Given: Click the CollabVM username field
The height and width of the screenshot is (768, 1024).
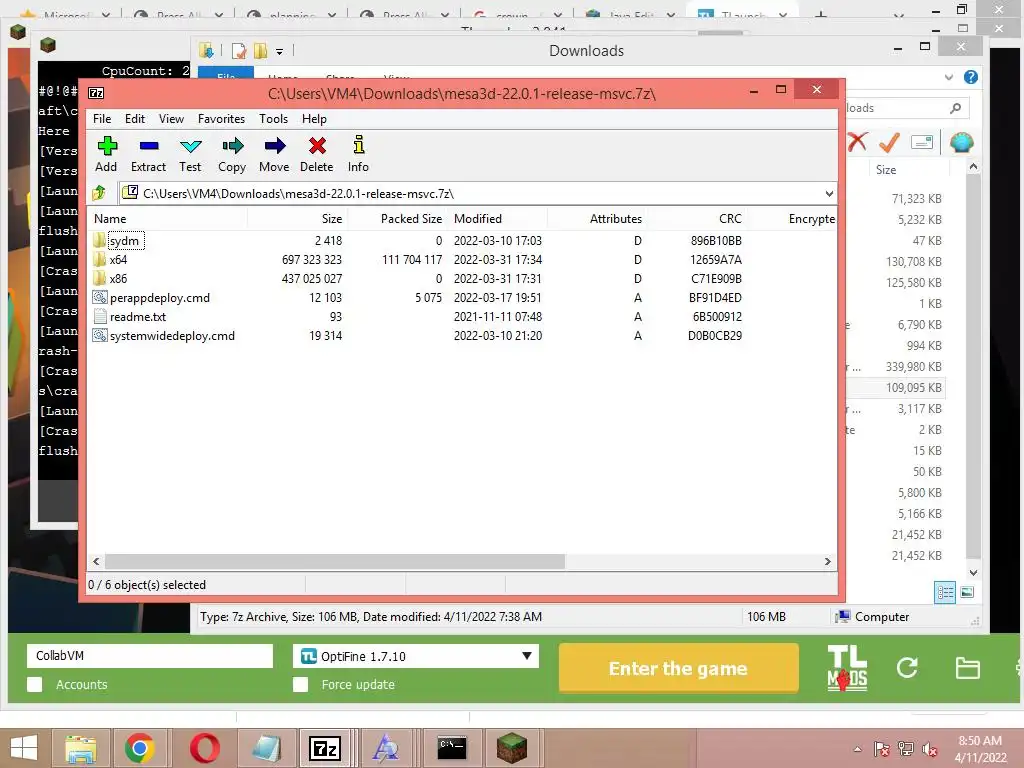Looking at the screenshot, I should click(x=150, y=656).
